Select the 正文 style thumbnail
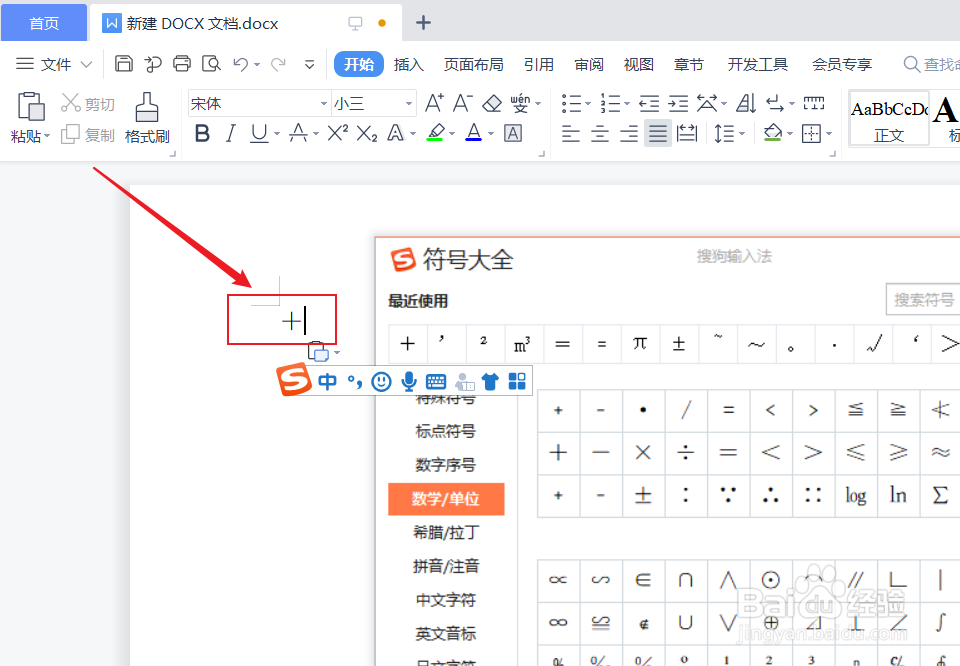Image resolution: width=960 pixels, height=666 pixels. [889, 119]
